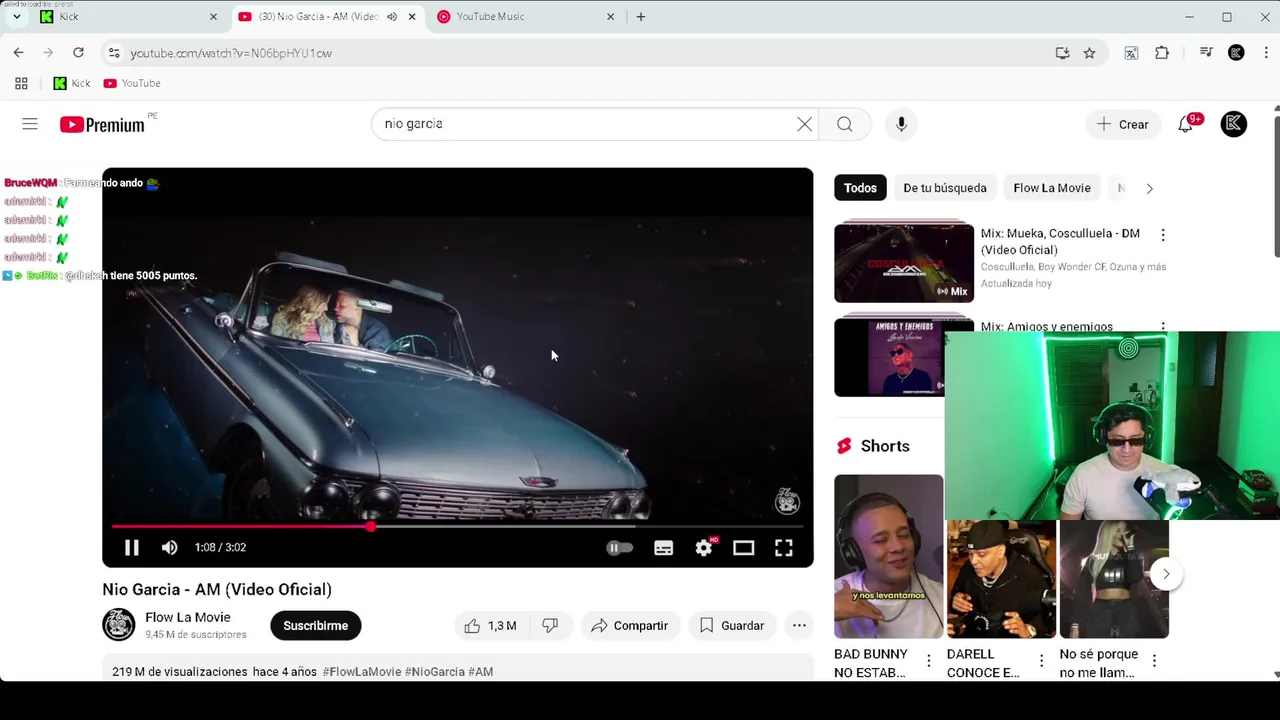The image size is (1280, 720).
Task: Open options for Mix Mueka video
Action: pyautogui.click(x=1162, y=235)
